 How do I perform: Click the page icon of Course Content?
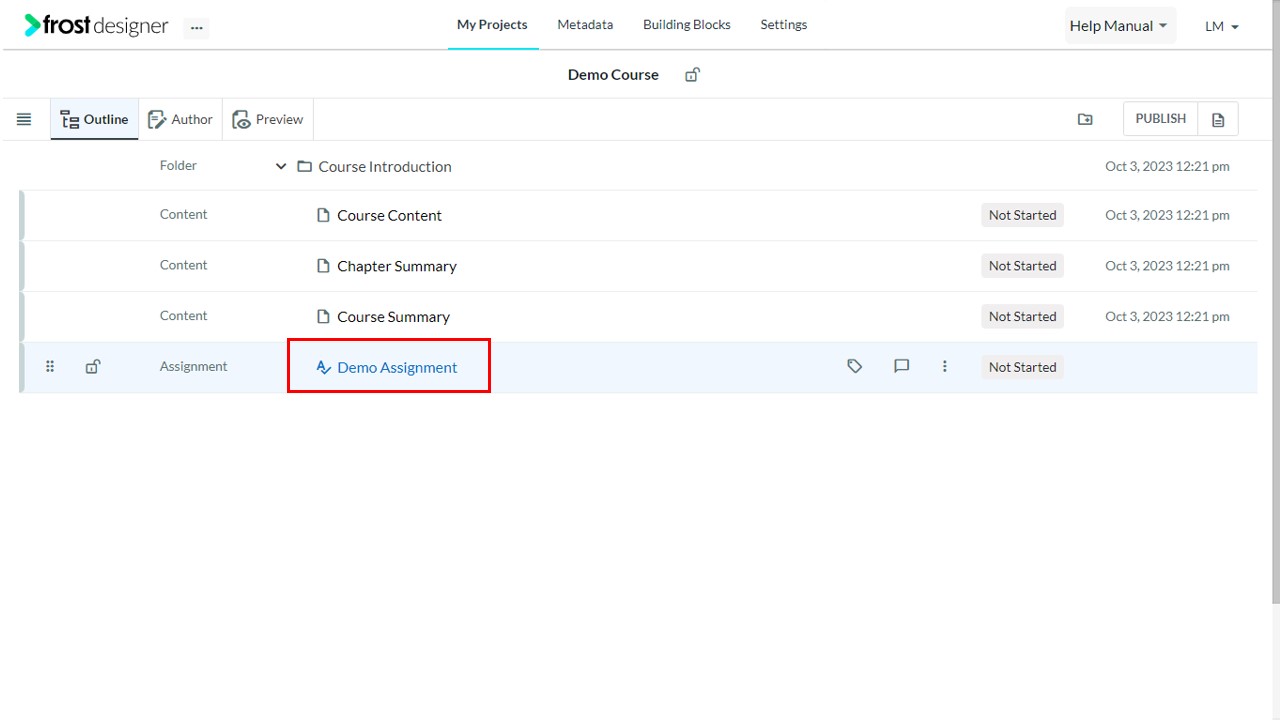point(323,215)
